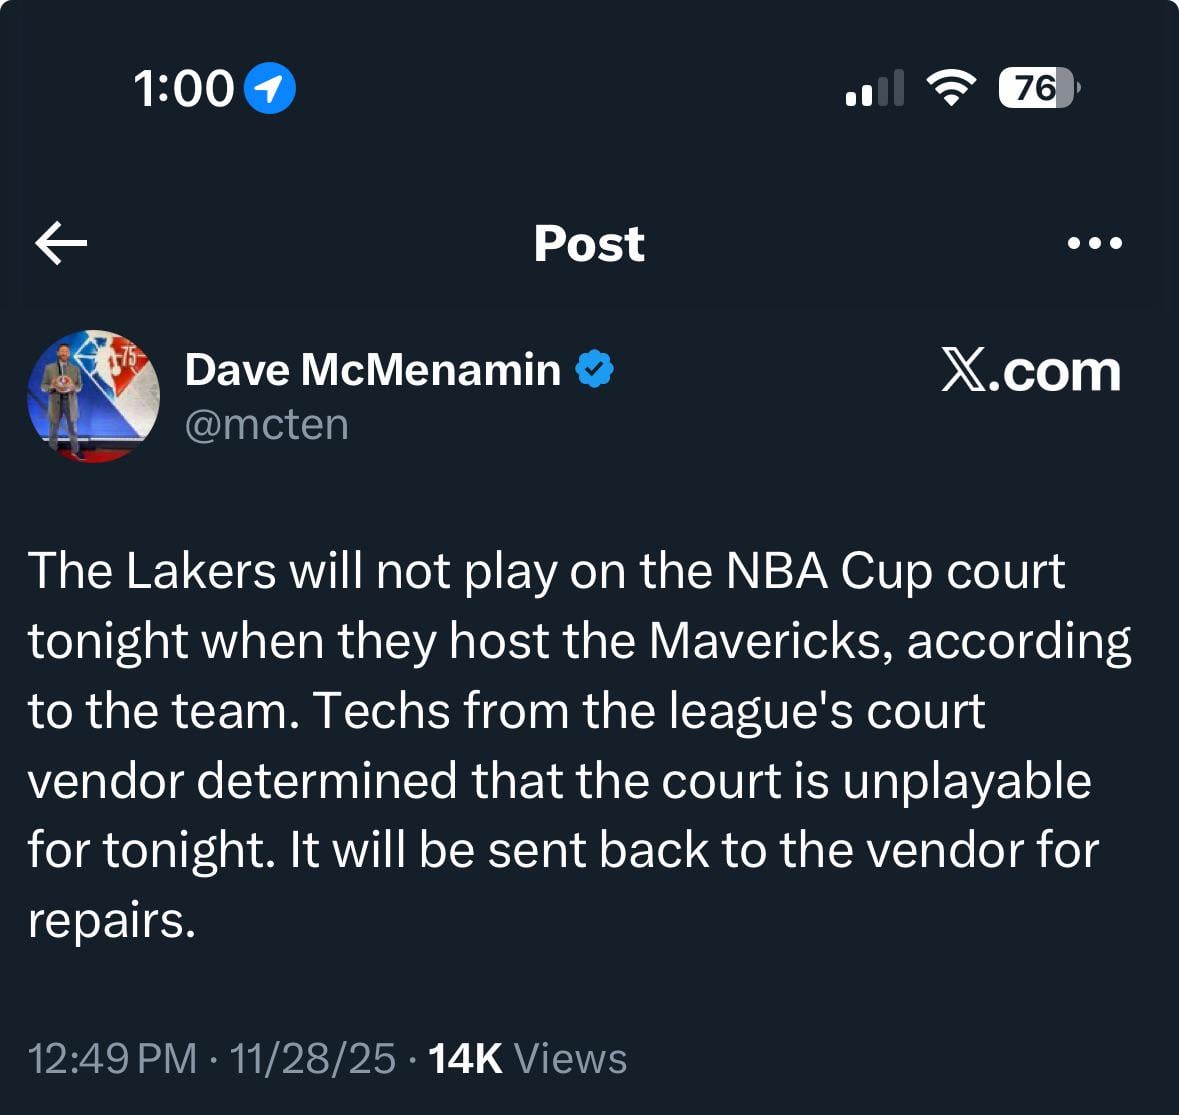Tap the X.com logo

click(x=1030, y=371)
